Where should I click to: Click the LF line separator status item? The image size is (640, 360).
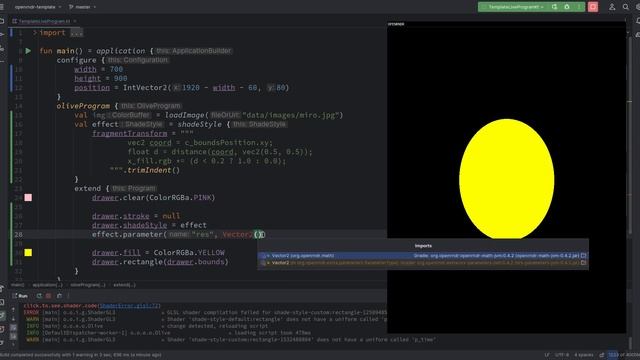pos(547,355)
